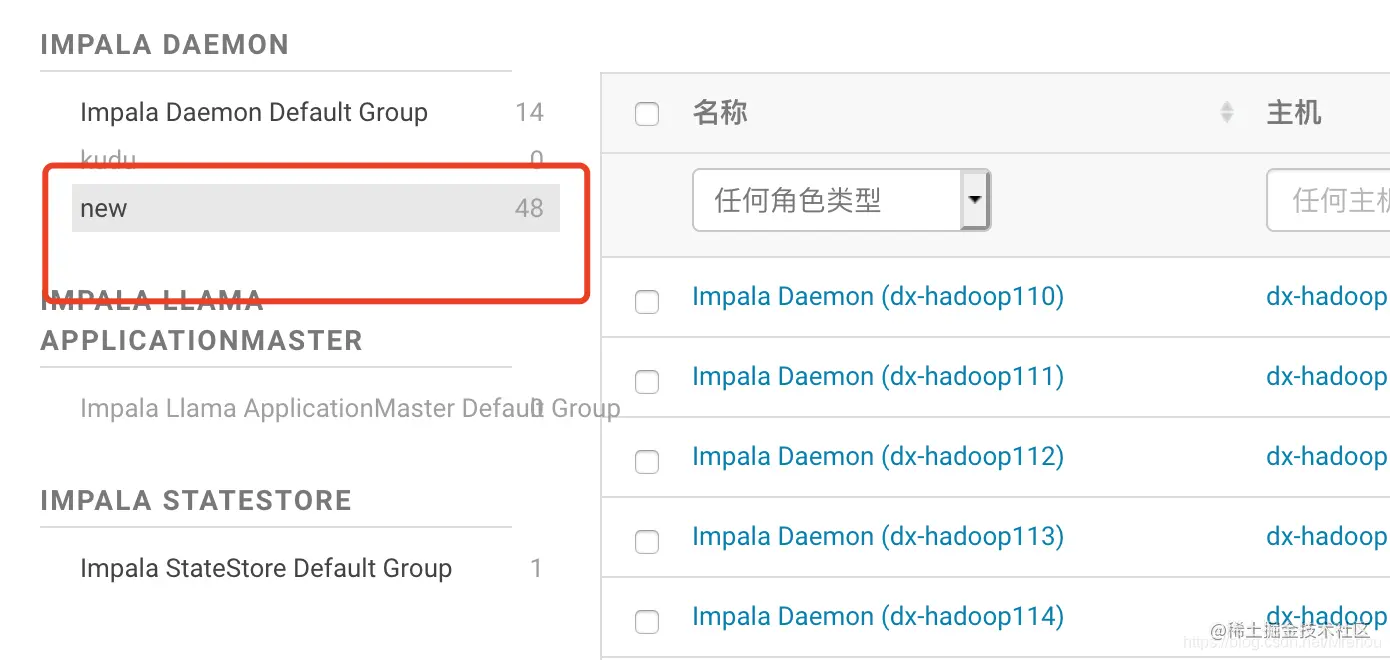Image resolution: width=1390 pixels, height=660 pixels.
Task: Check the box for Impala Daemon dx-hadoop110
Action: (x=647, y=301)
